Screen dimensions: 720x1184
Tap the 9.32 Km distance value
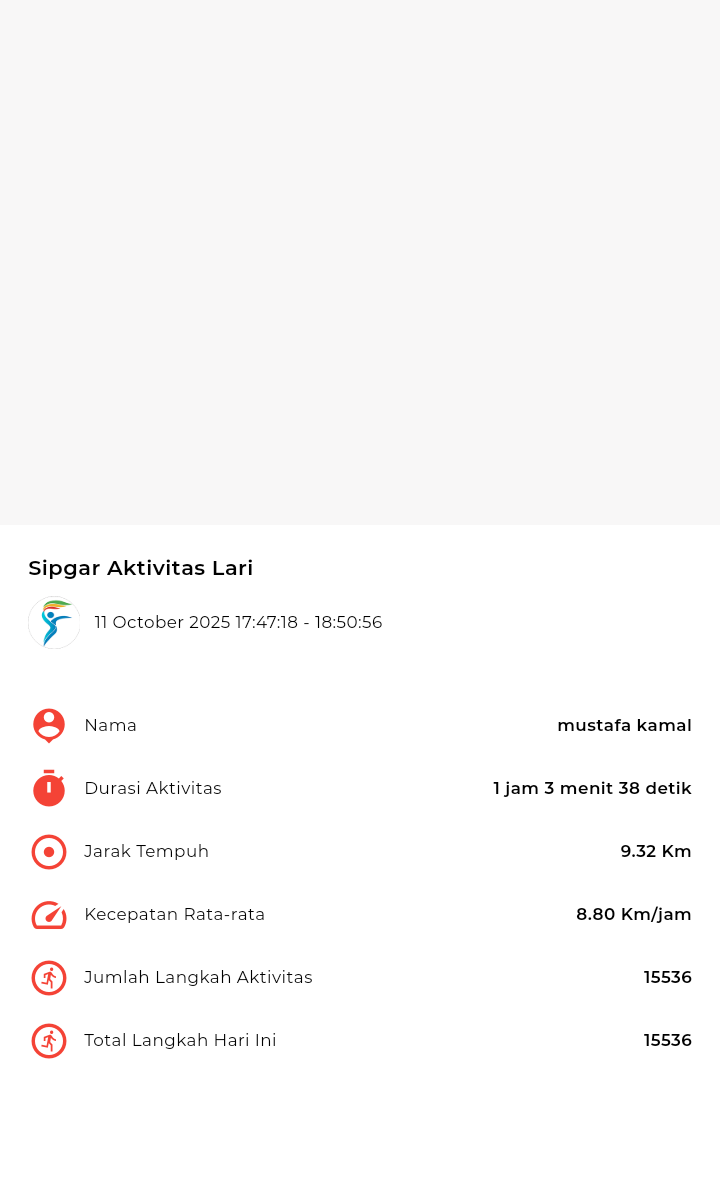click(656, 851)
